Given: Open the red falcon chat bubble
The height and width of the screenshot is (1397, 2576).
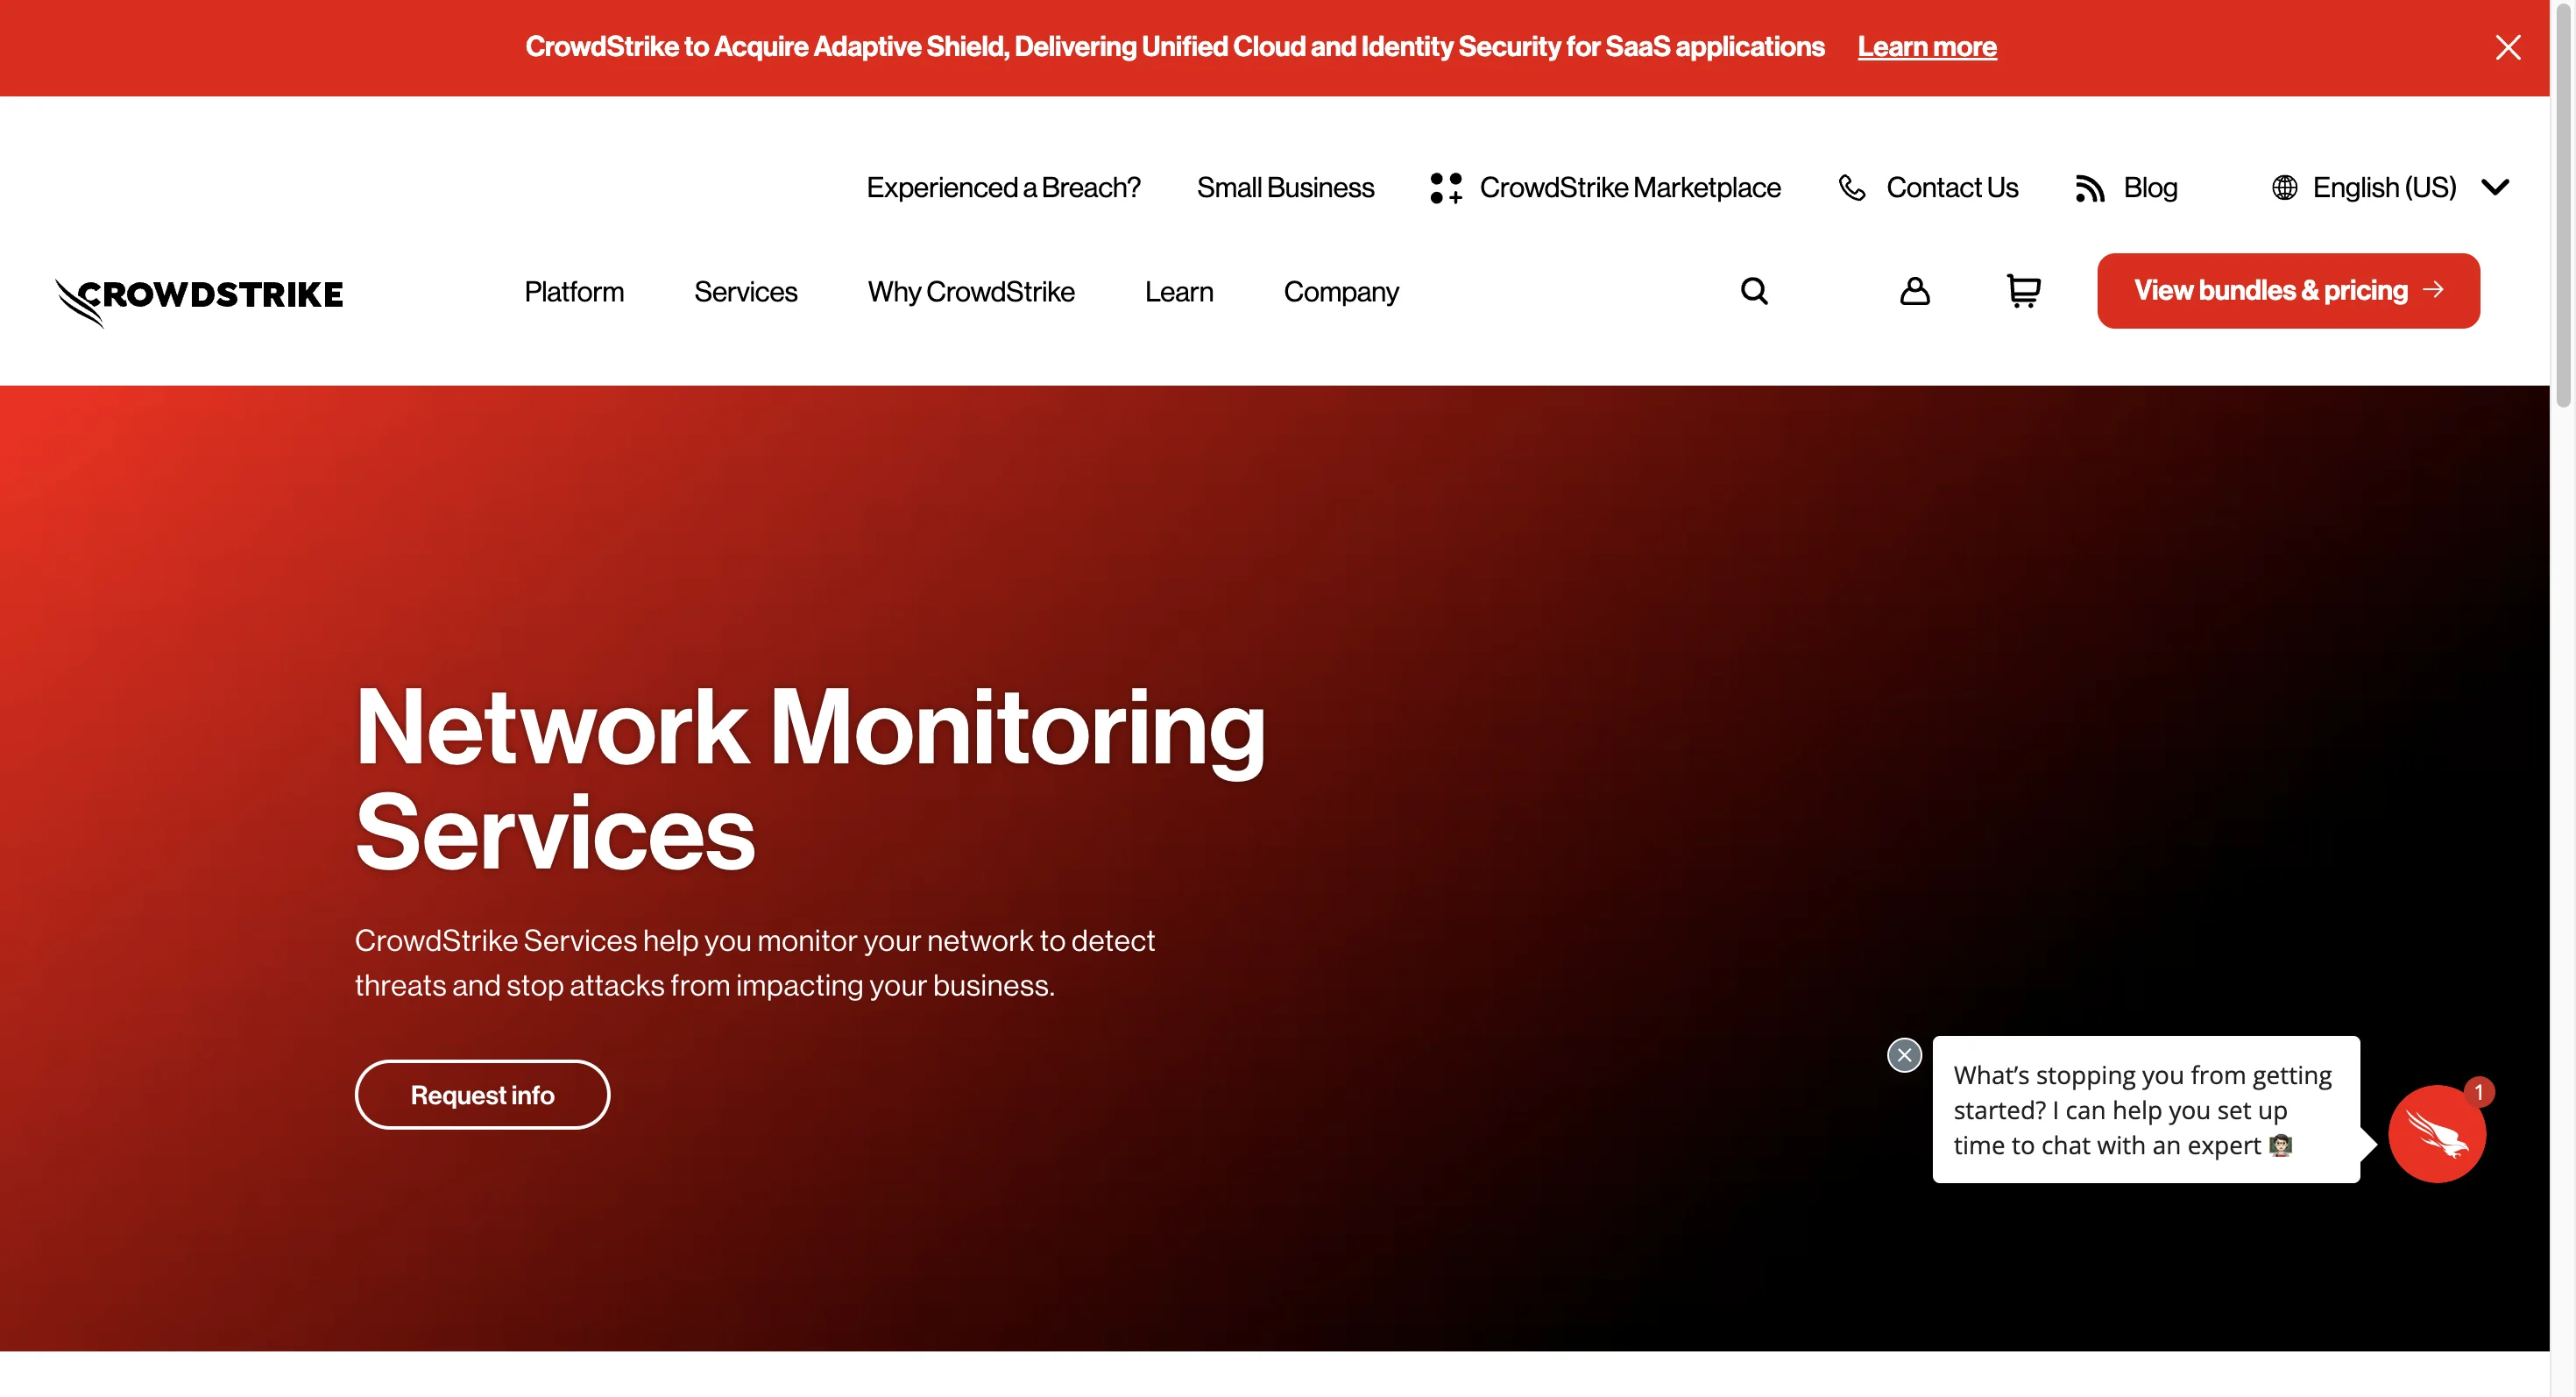Looking at the screenshot, I should click(2436, 1134).
